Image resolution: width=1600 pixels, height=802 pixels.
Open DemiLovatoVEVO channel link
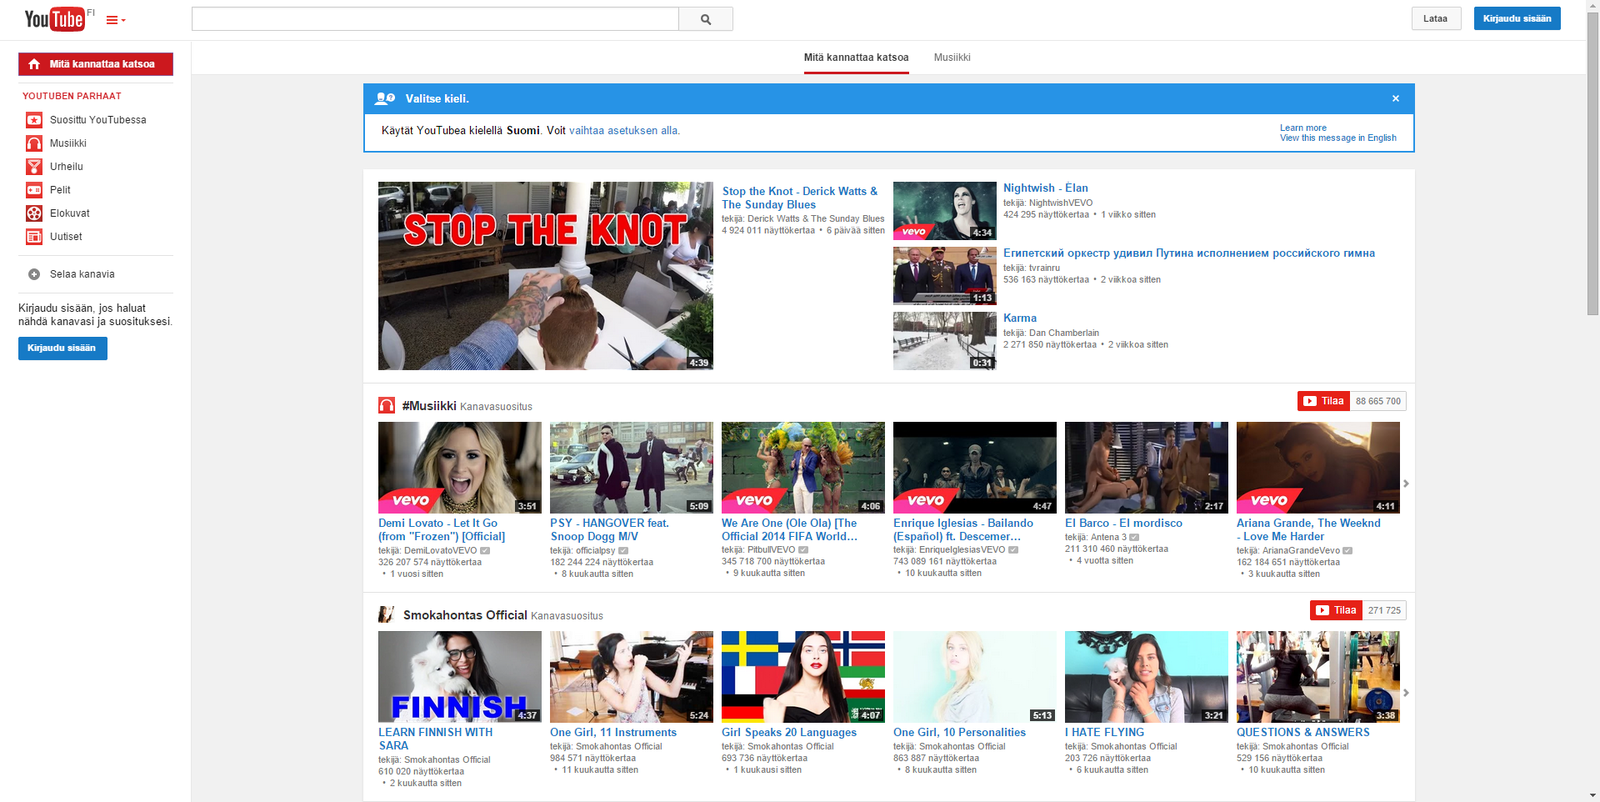click(440, 550)
